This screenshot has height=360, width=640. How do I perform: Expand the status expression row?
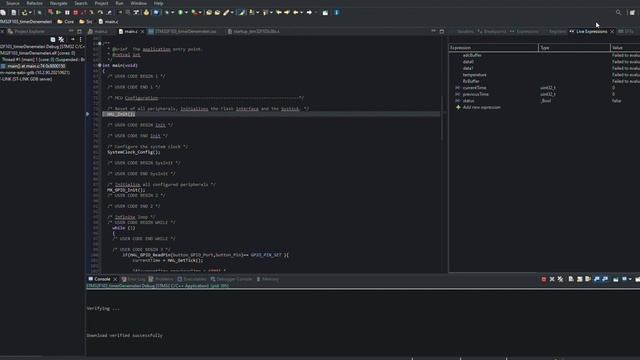pos(458,101)
